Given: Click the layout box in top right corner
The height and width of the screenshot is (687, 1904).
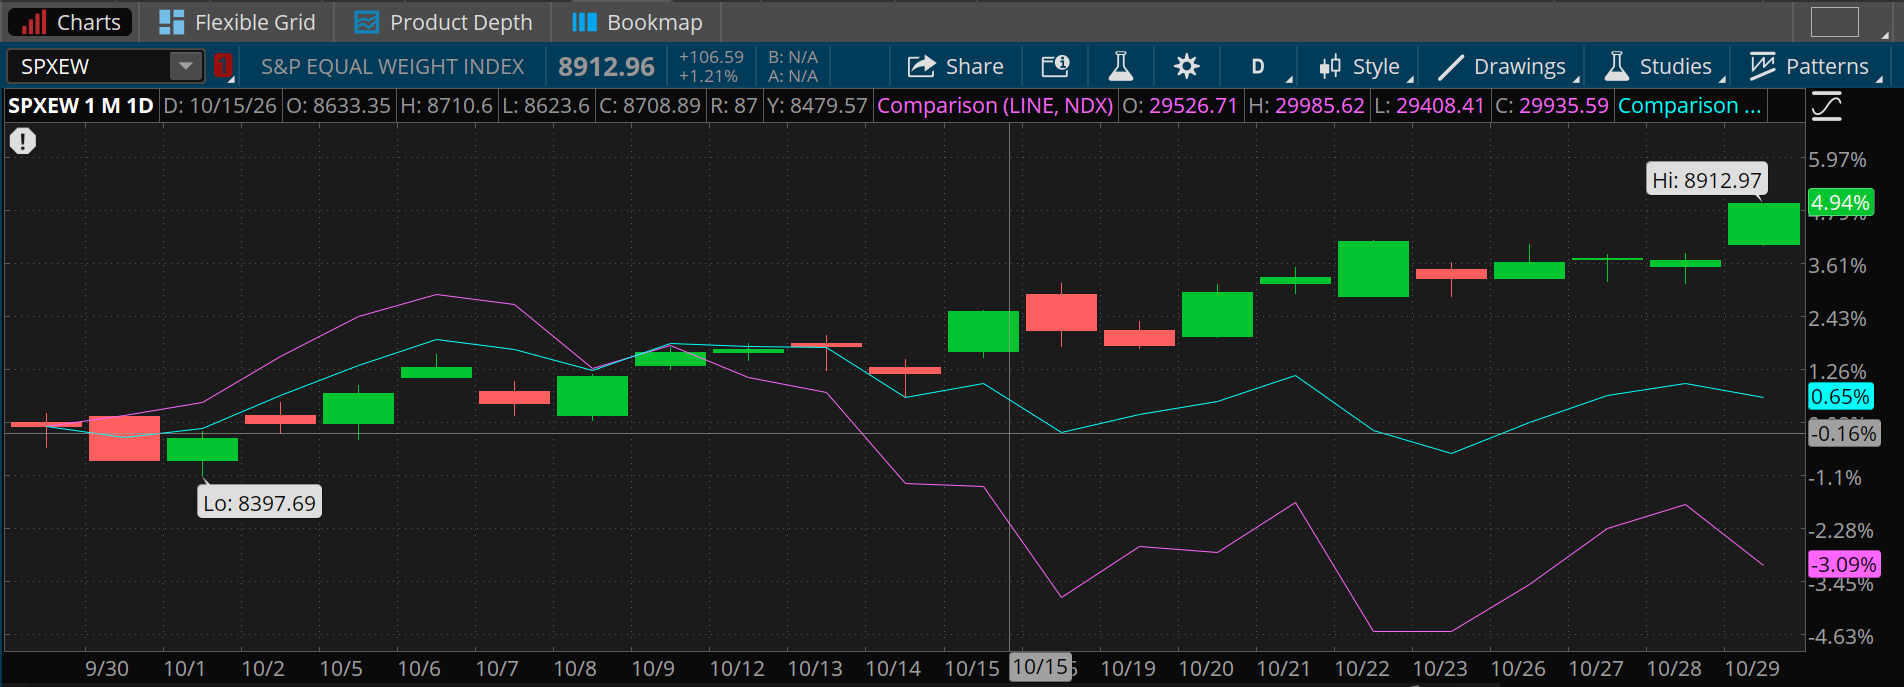Looking at the screenshot, I should point(1835,22).
